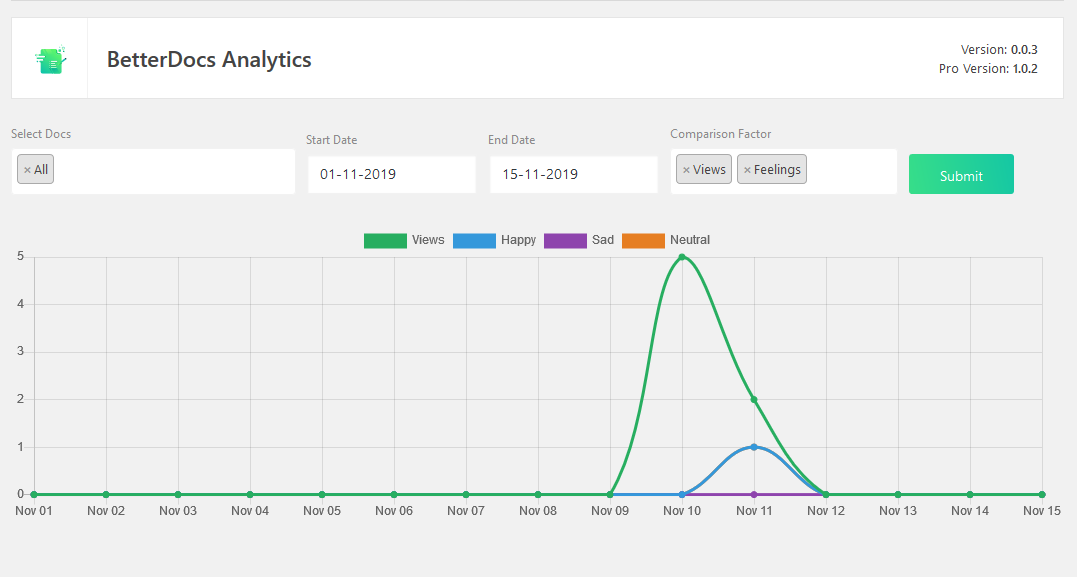The image size is (1077, 577).
Task: Click the Sad data point on Nov 11
Action: pyautogui.click(x=754, y=494)
